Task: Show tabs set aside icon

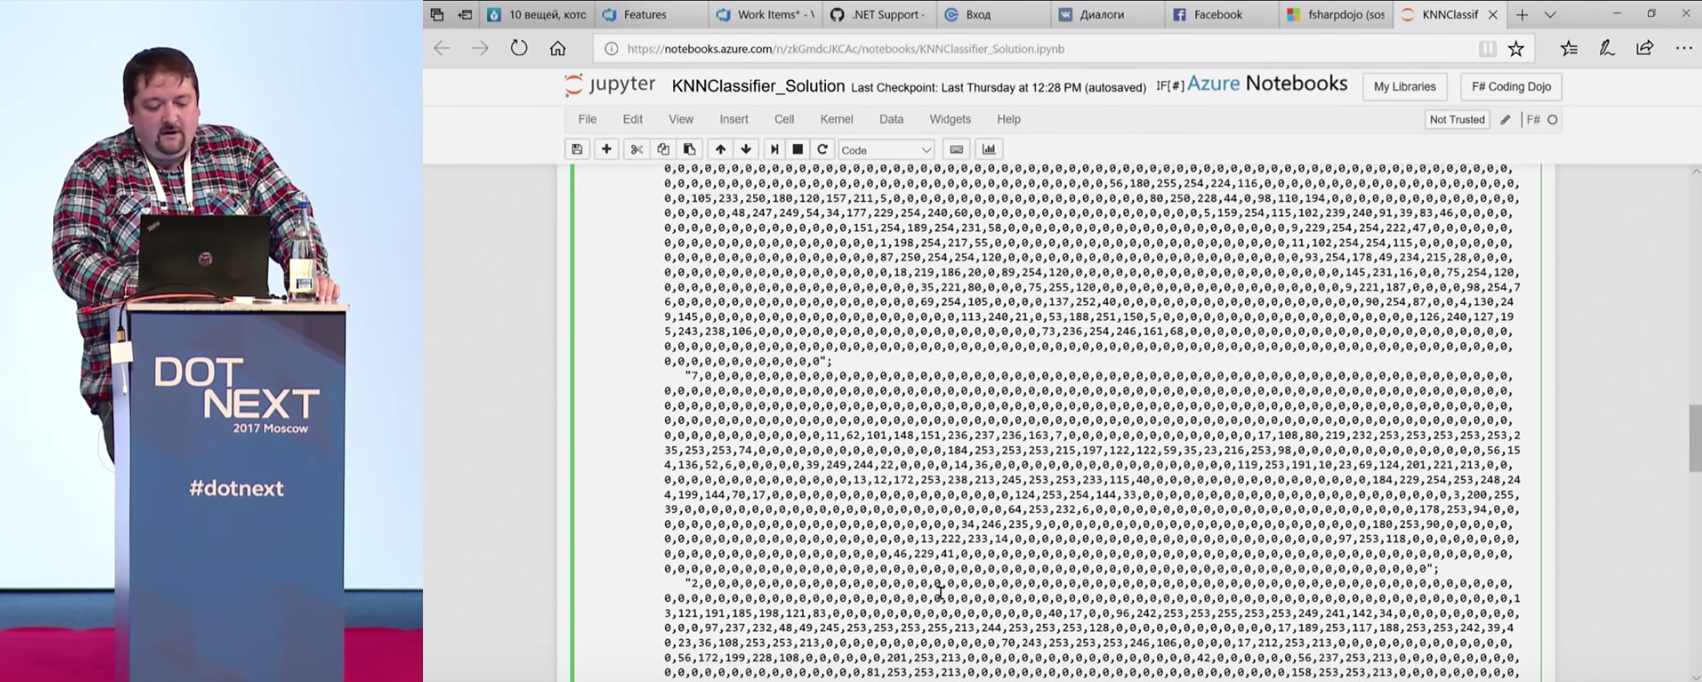Action: (x=437, y=14)
